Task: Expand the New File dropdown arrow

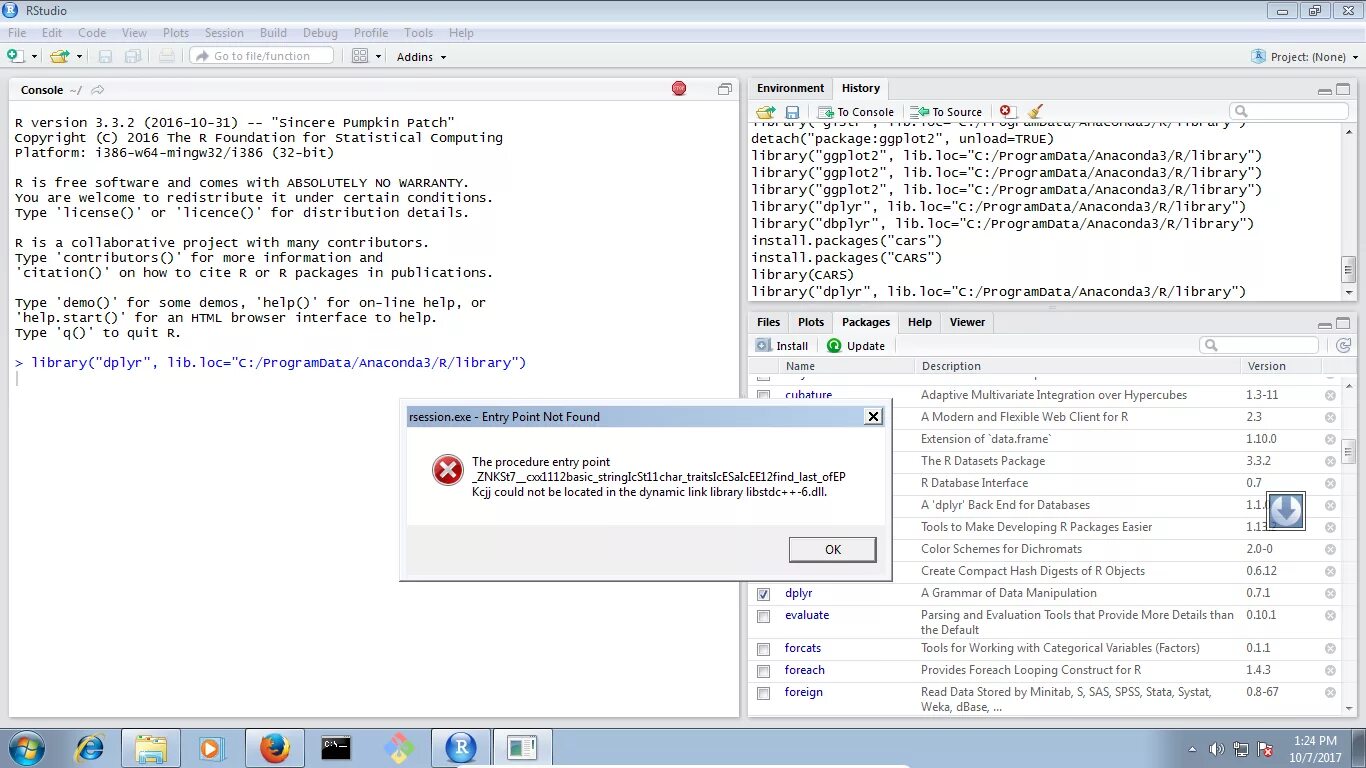Action: click(x=34, y=57)
